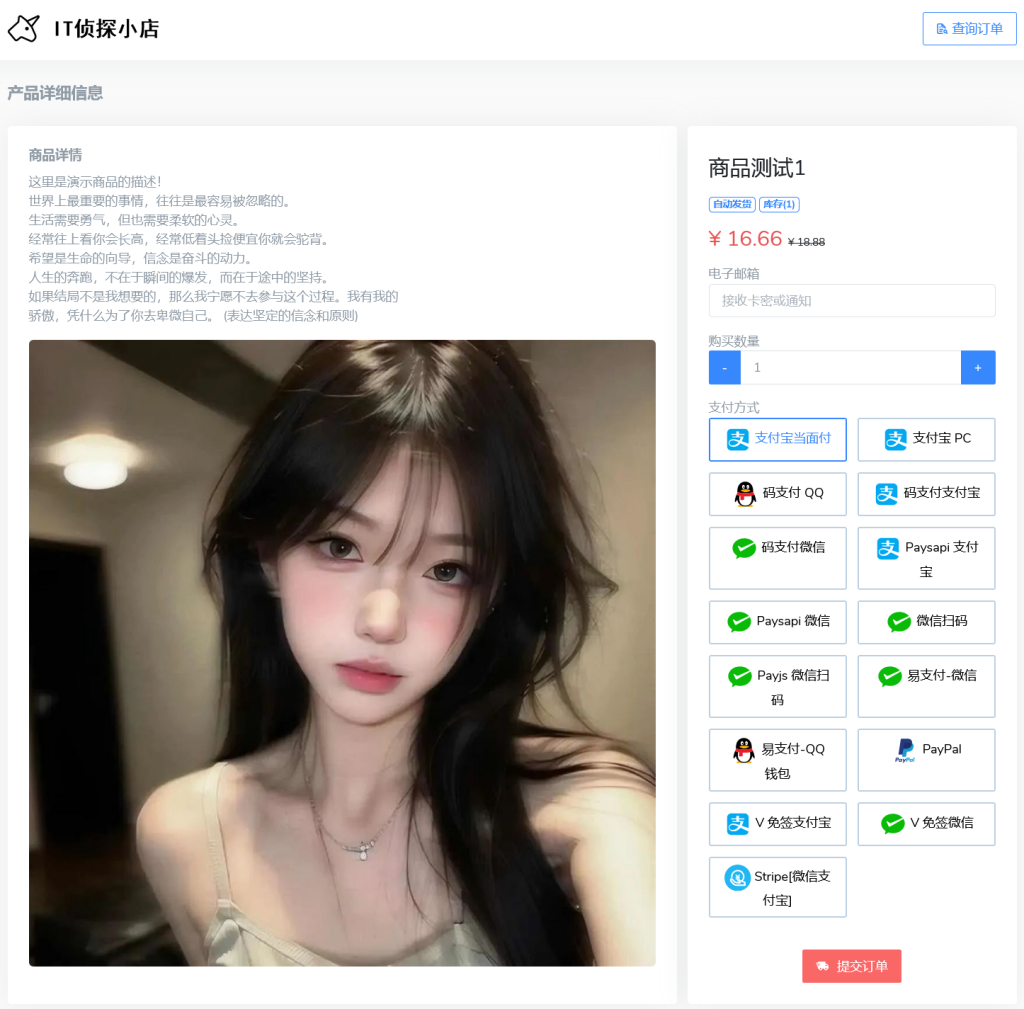Submit the order with 提交订单
The image size is (1024, 1009).
coord(851,966)
